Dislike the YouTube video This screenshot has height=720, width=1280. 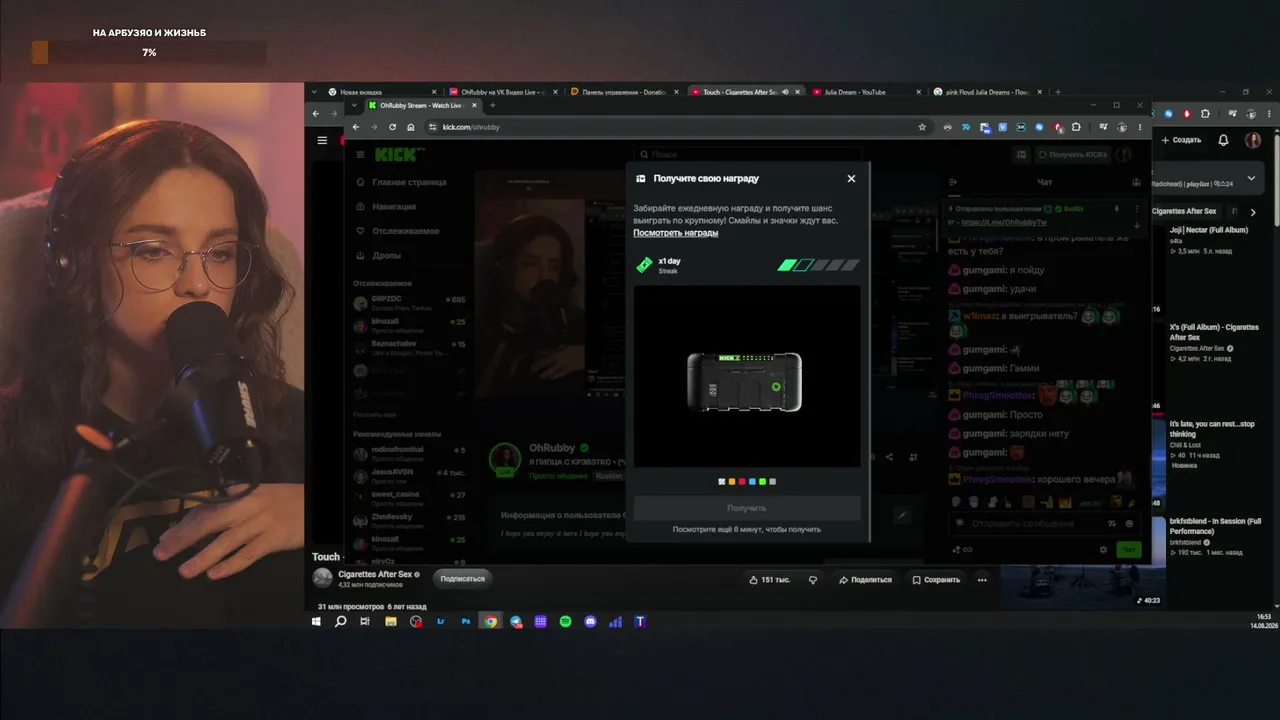[813, 579]
